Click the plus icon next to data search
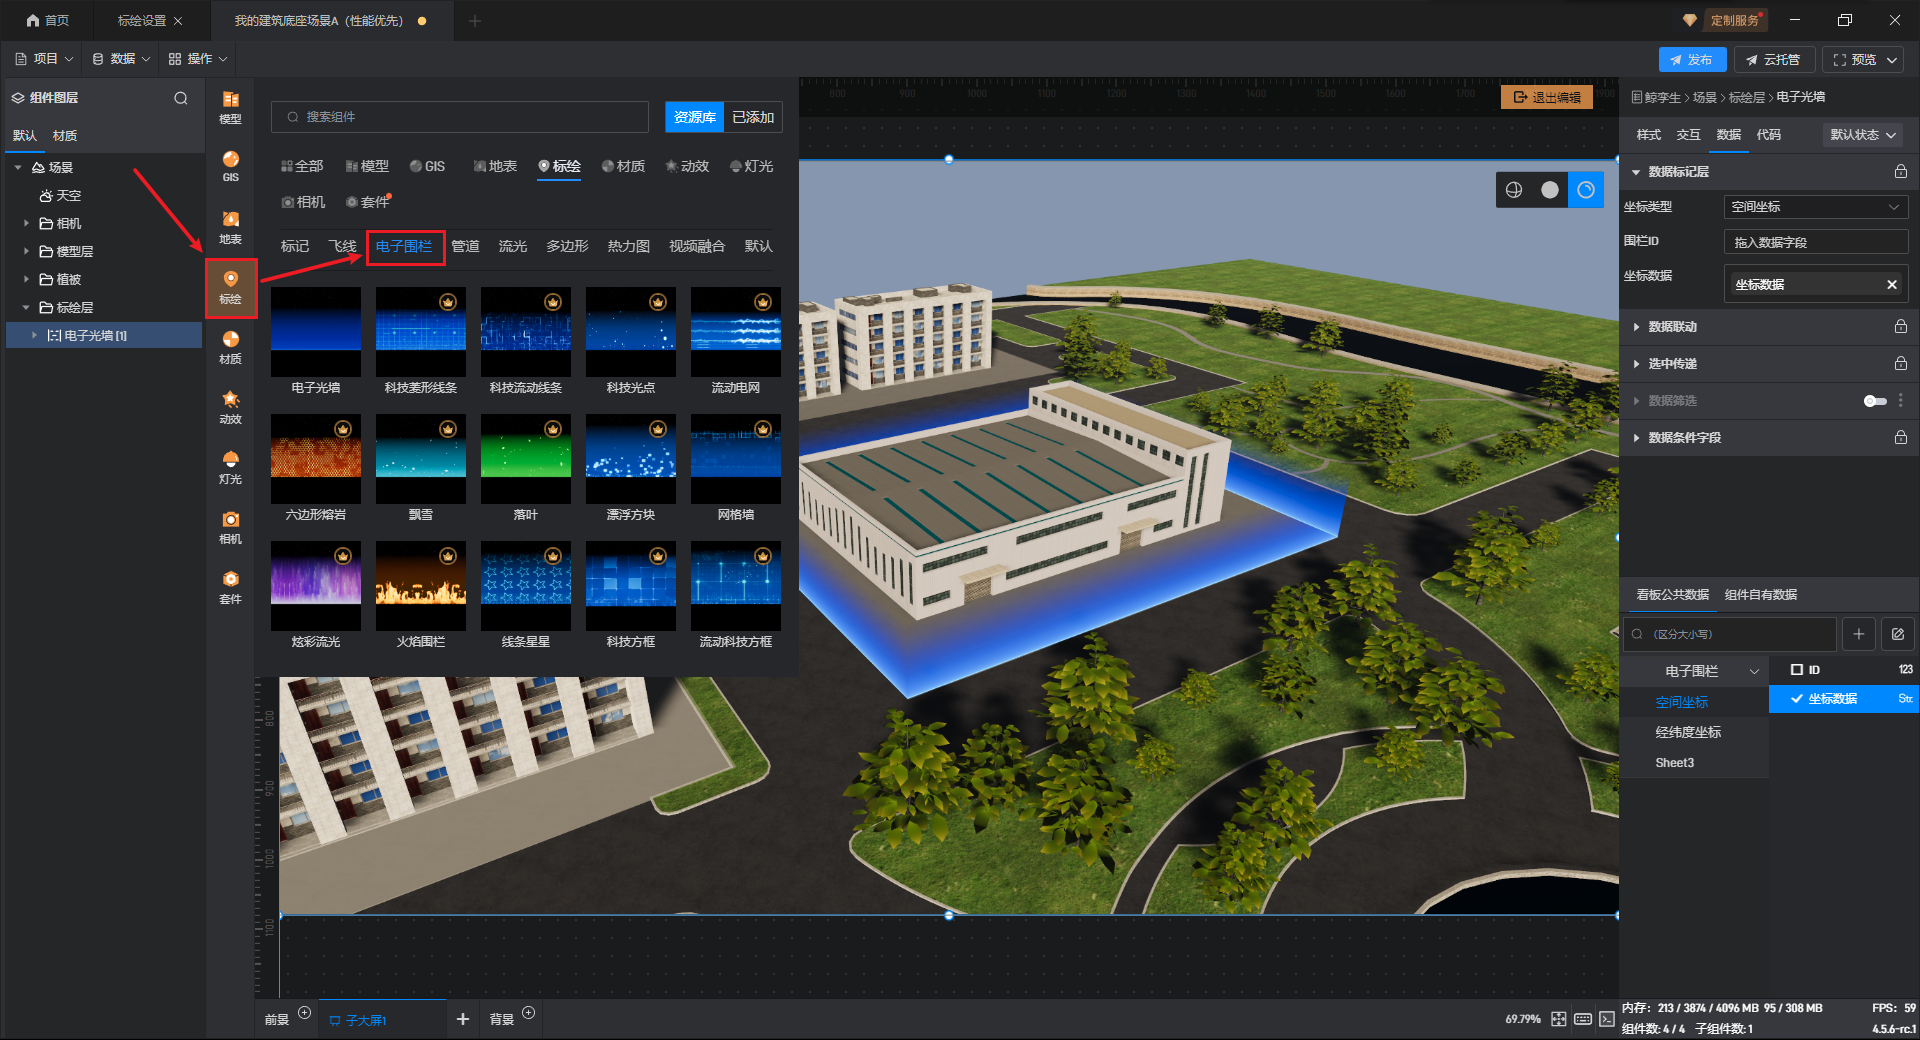 pyautogui.click(x=1858, y=634)
